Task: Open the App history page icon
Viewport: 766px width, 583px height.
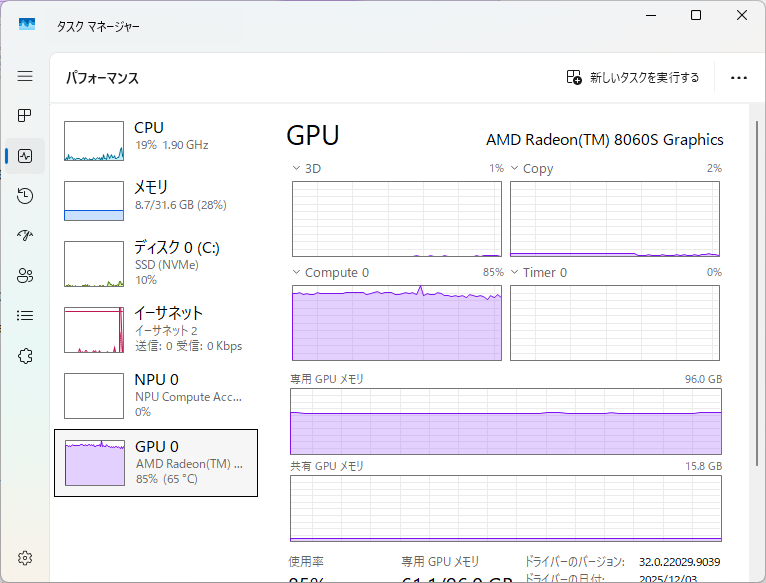Action: click(x=25, y=195)
